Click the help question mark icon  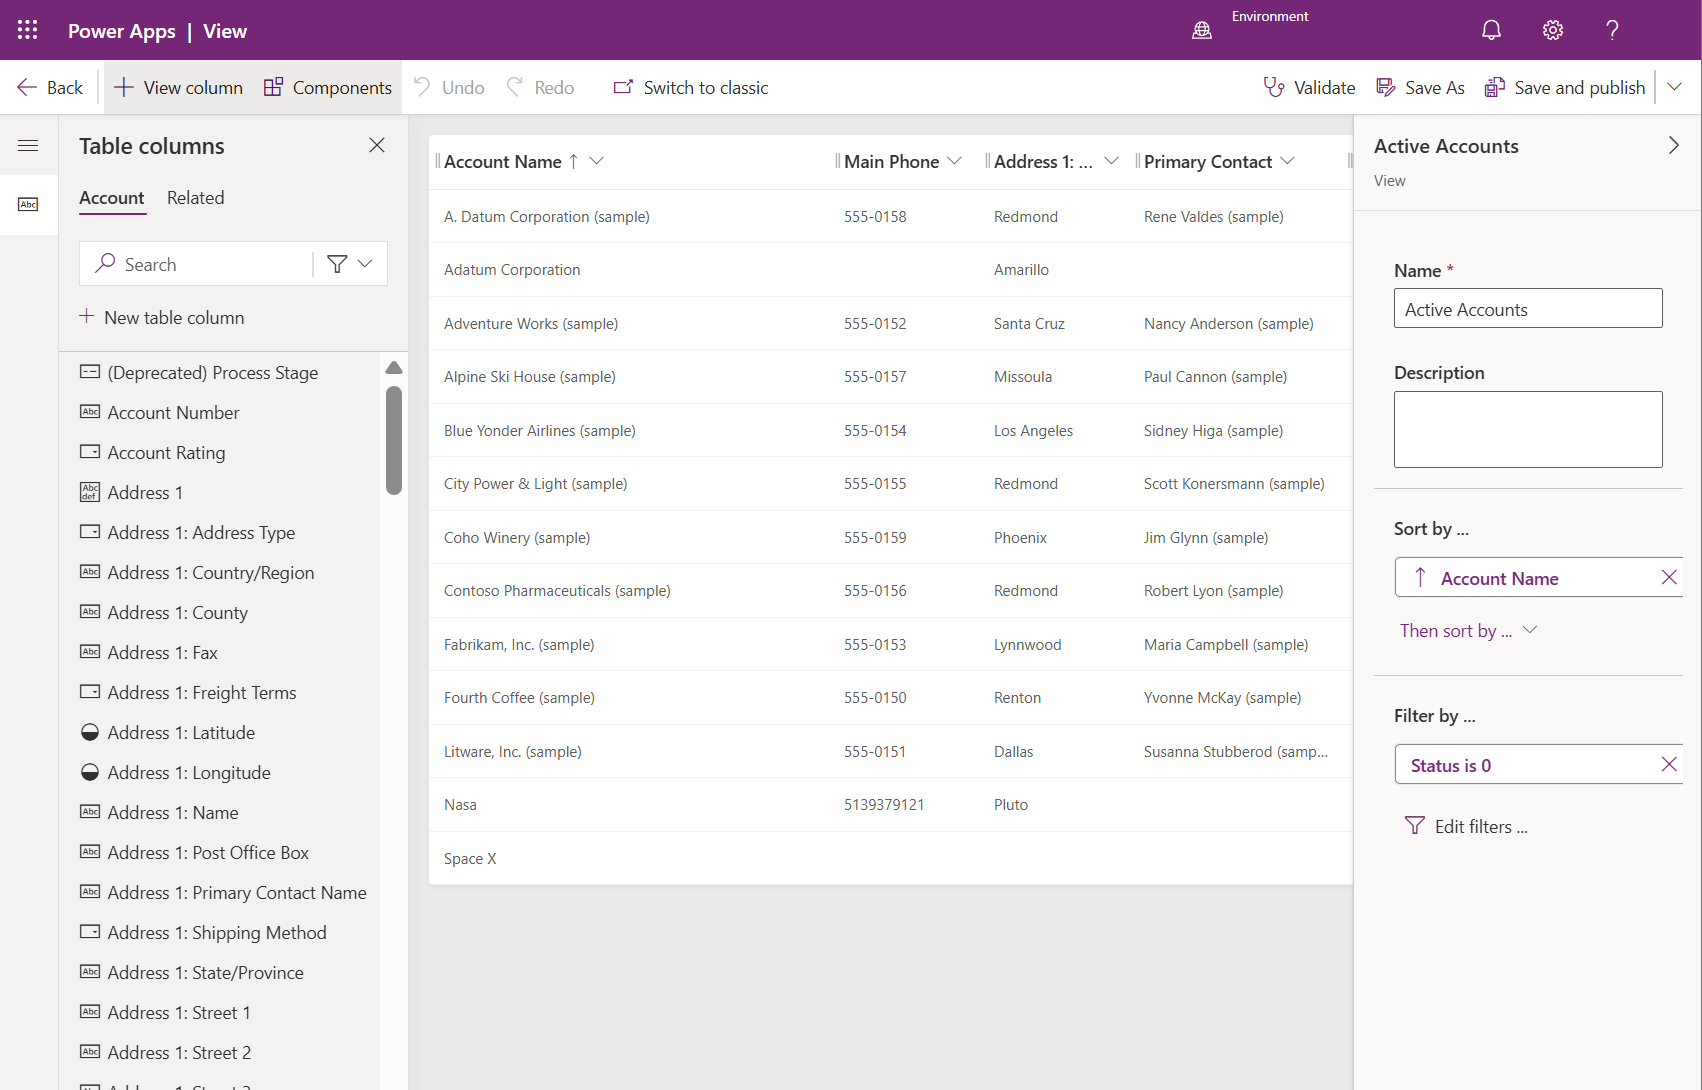point(1612,30)
